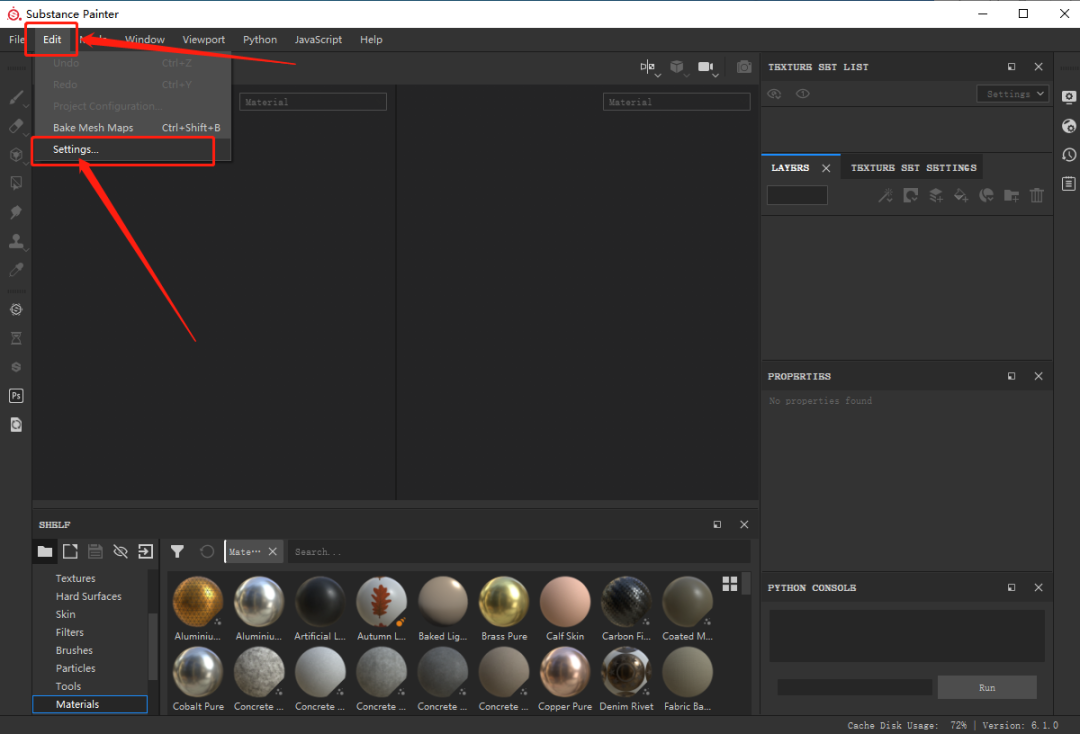Click the Shelf filter funnel icon

pyautogui.click(x=177, y=552)
